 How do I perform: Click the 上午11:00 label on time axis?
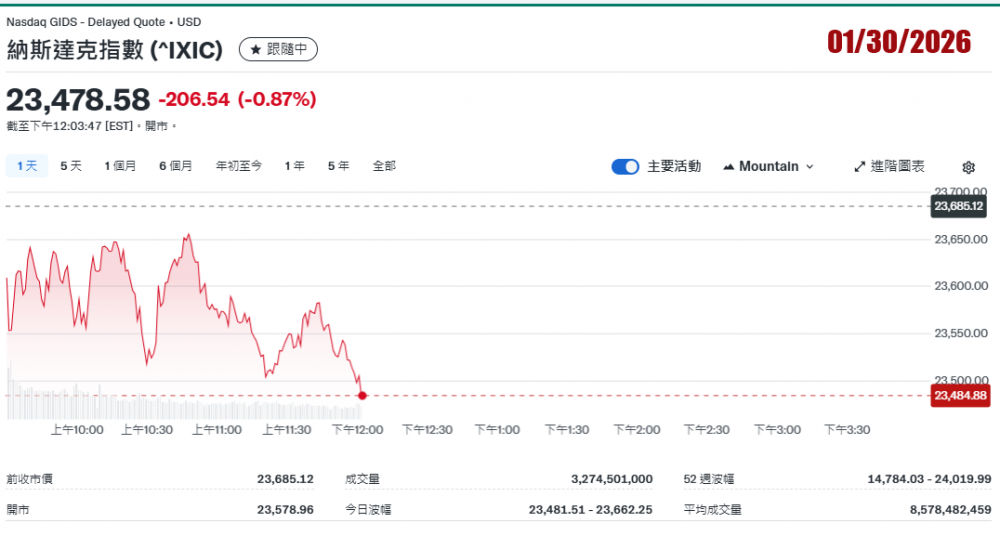point(217,430)
